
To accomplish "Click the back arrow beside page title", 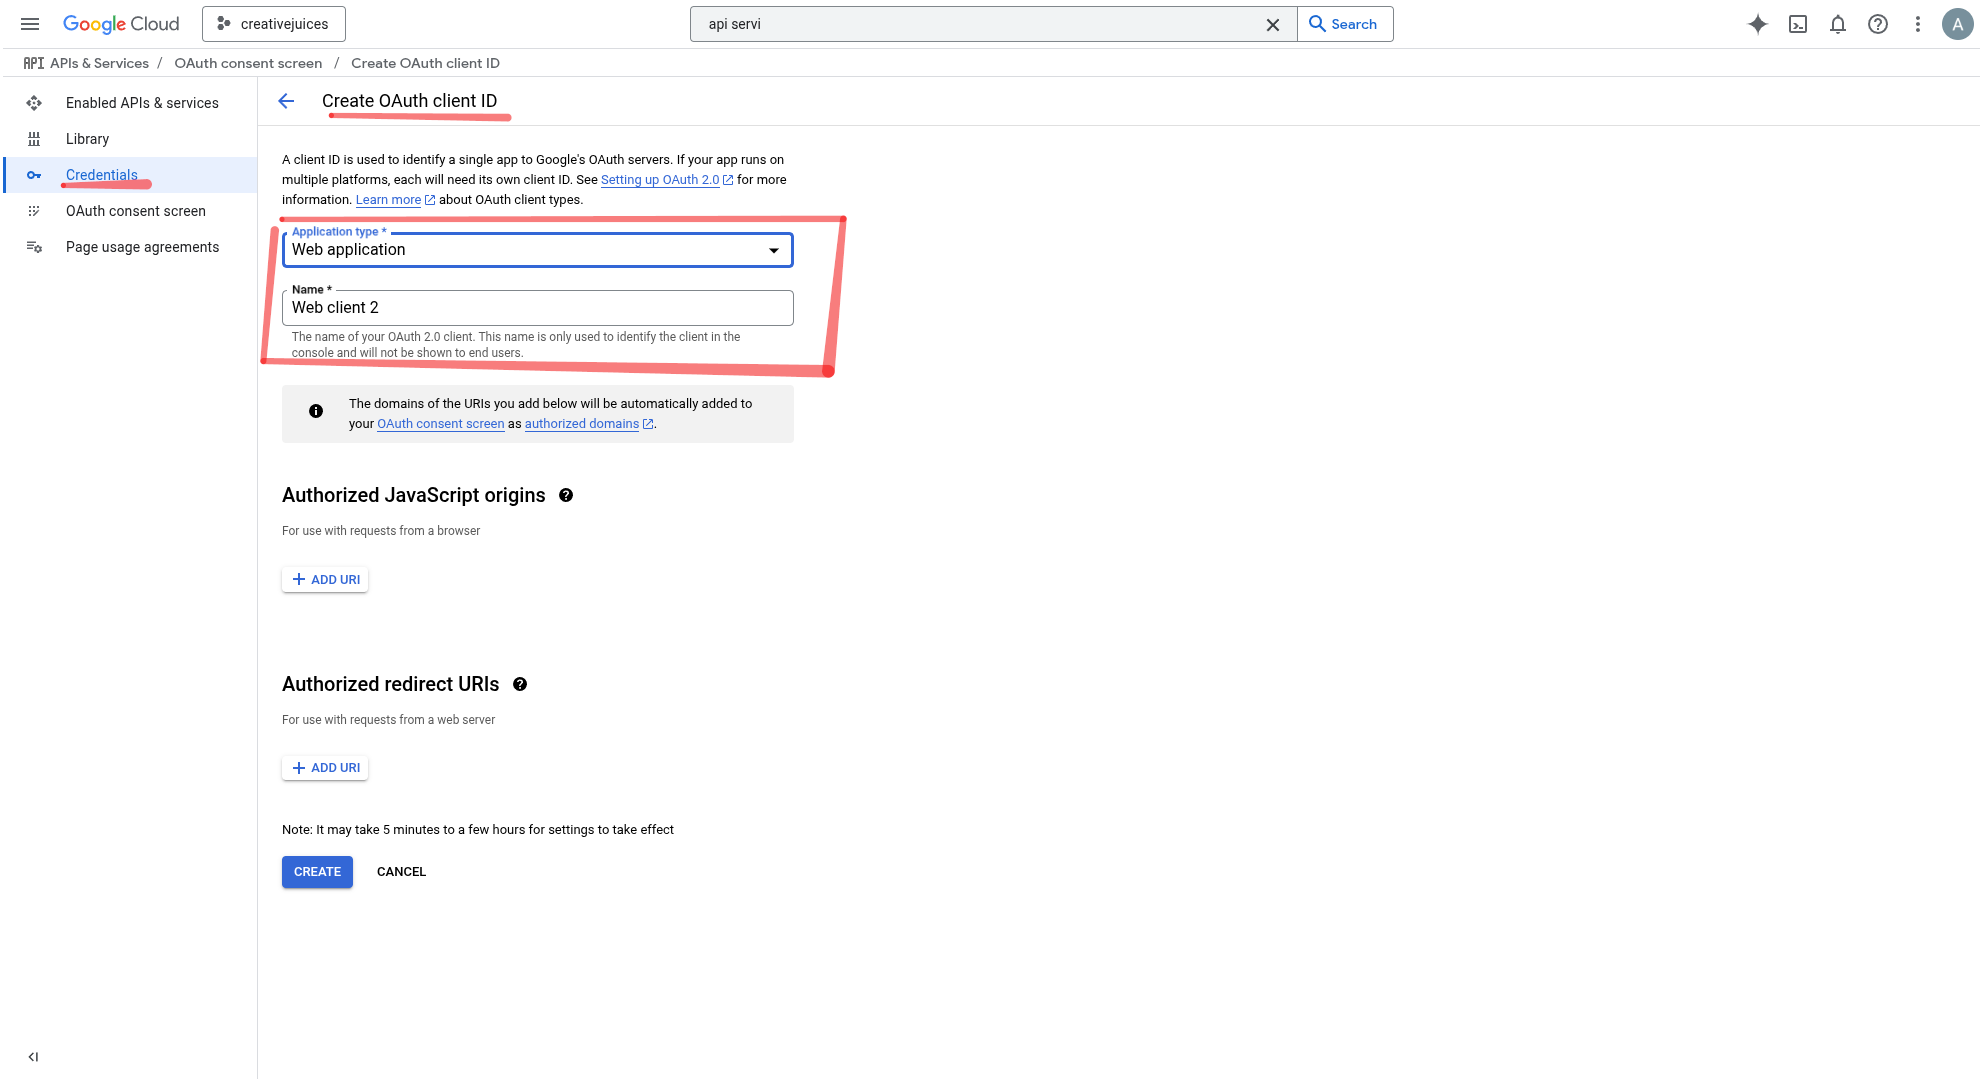I will coord(286,101).
